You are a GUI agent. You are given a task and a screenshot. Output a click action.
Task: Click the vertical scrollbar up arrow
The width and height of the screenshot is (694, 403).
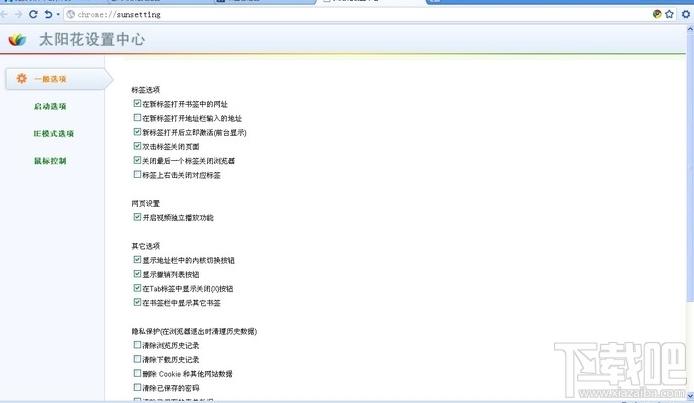click(690, 29)
